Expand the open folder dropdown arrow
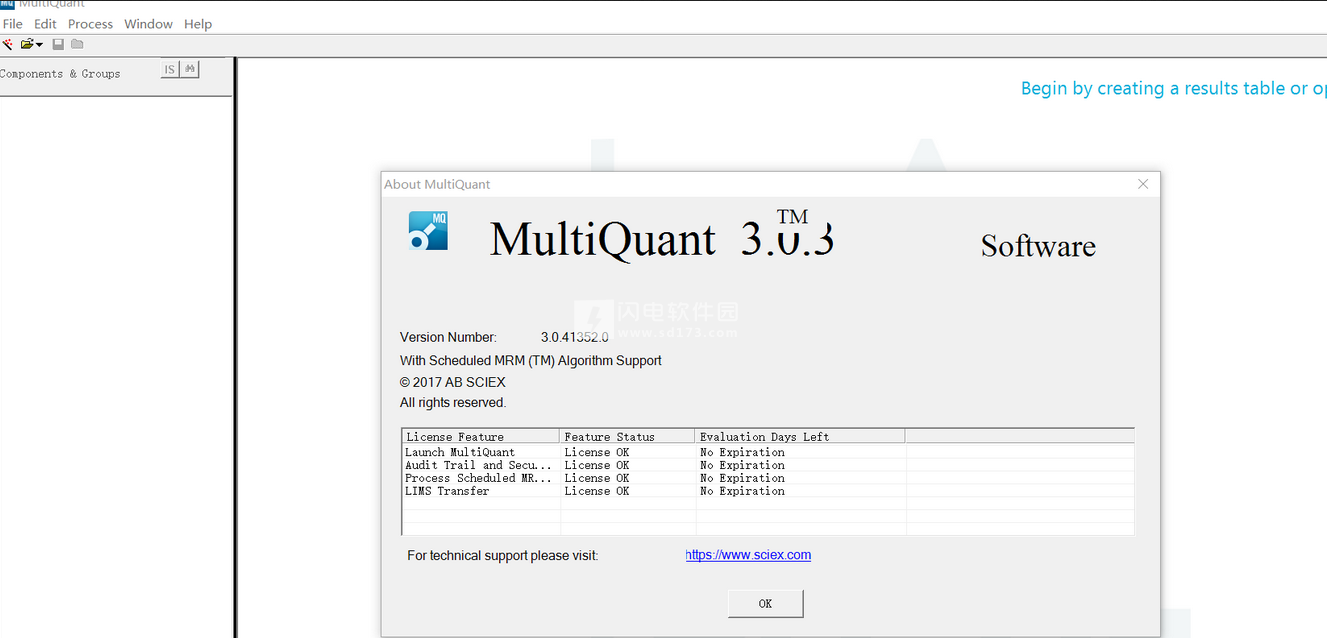 coord(40,44)
